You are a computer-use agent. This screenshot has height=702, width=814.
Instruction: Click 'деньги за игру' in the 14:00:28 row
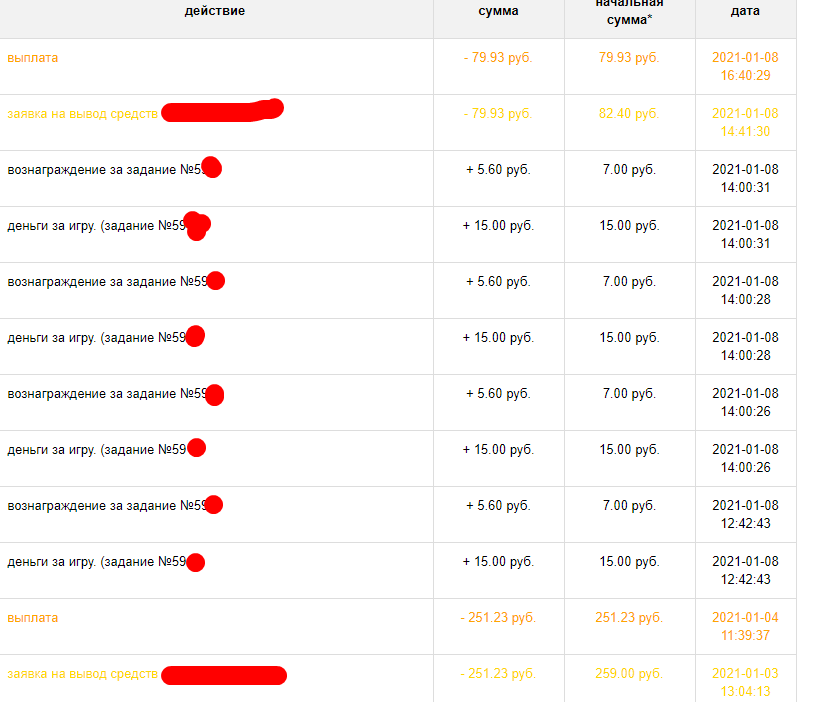[51, 338]
